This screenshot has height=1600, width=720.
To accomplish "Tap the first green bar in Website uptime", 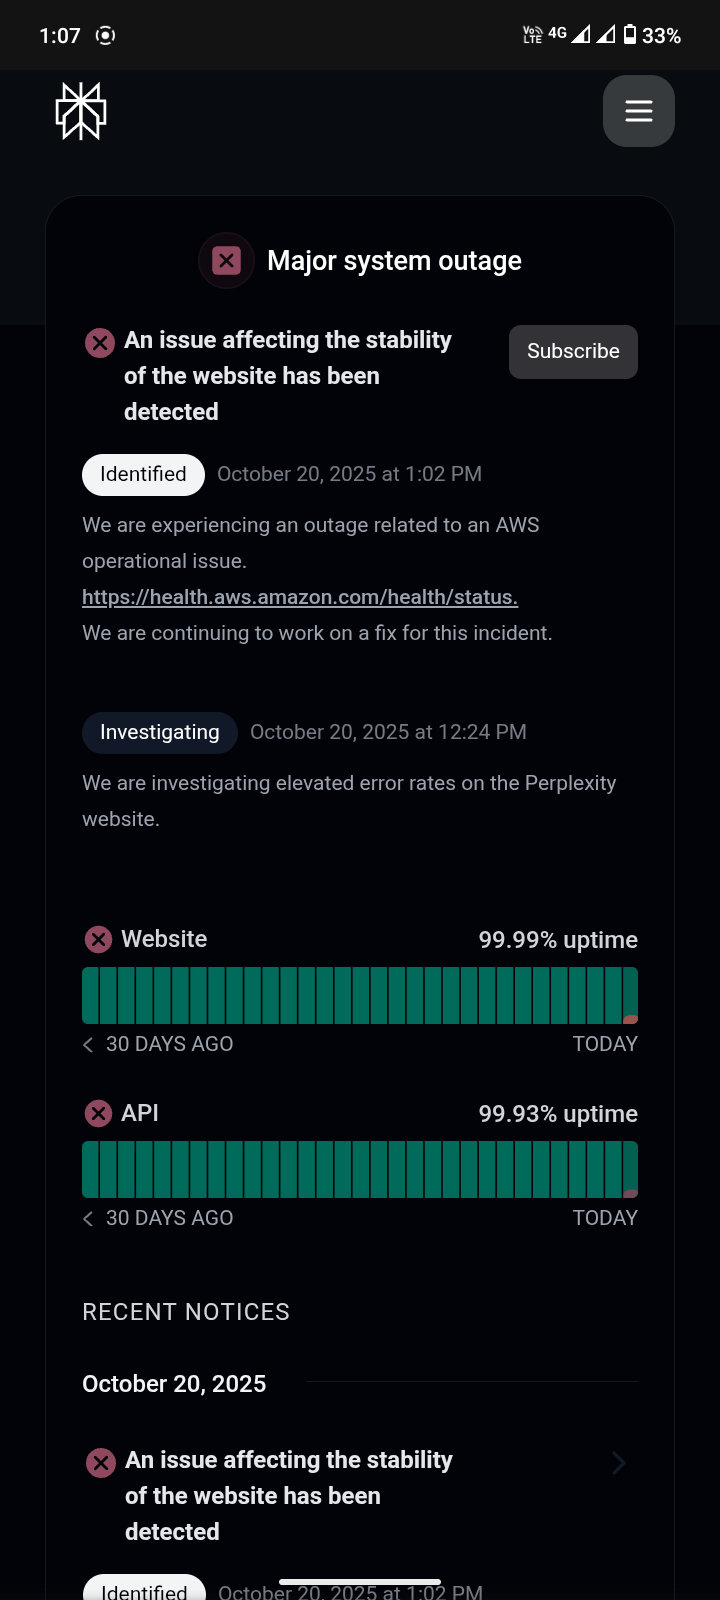I will click(x=90, y=996).
